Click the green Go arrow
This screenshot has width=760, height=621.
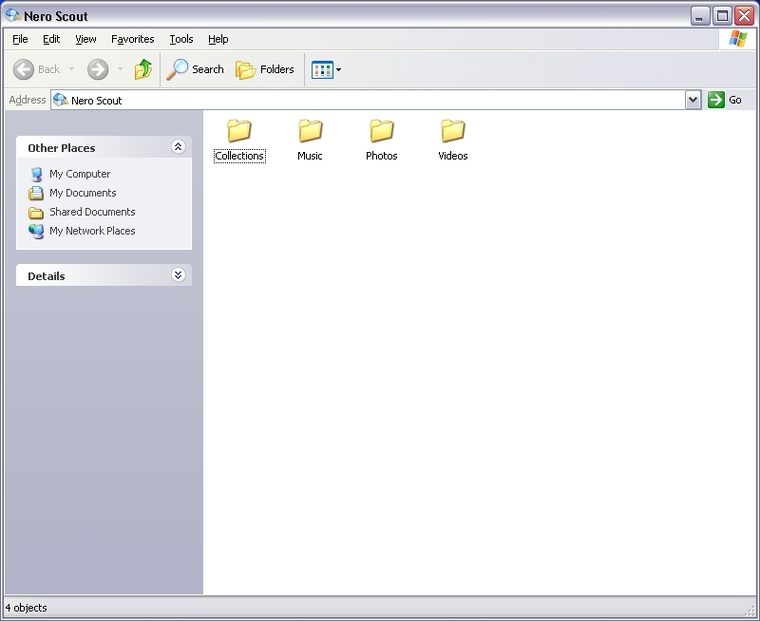click(716, 100)
